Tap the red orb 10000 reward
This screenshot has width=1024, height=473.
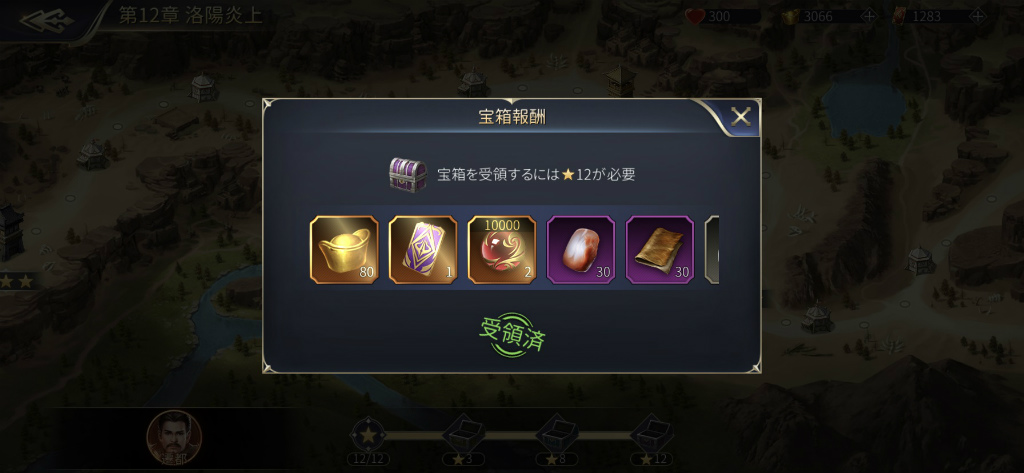(502, 250)
